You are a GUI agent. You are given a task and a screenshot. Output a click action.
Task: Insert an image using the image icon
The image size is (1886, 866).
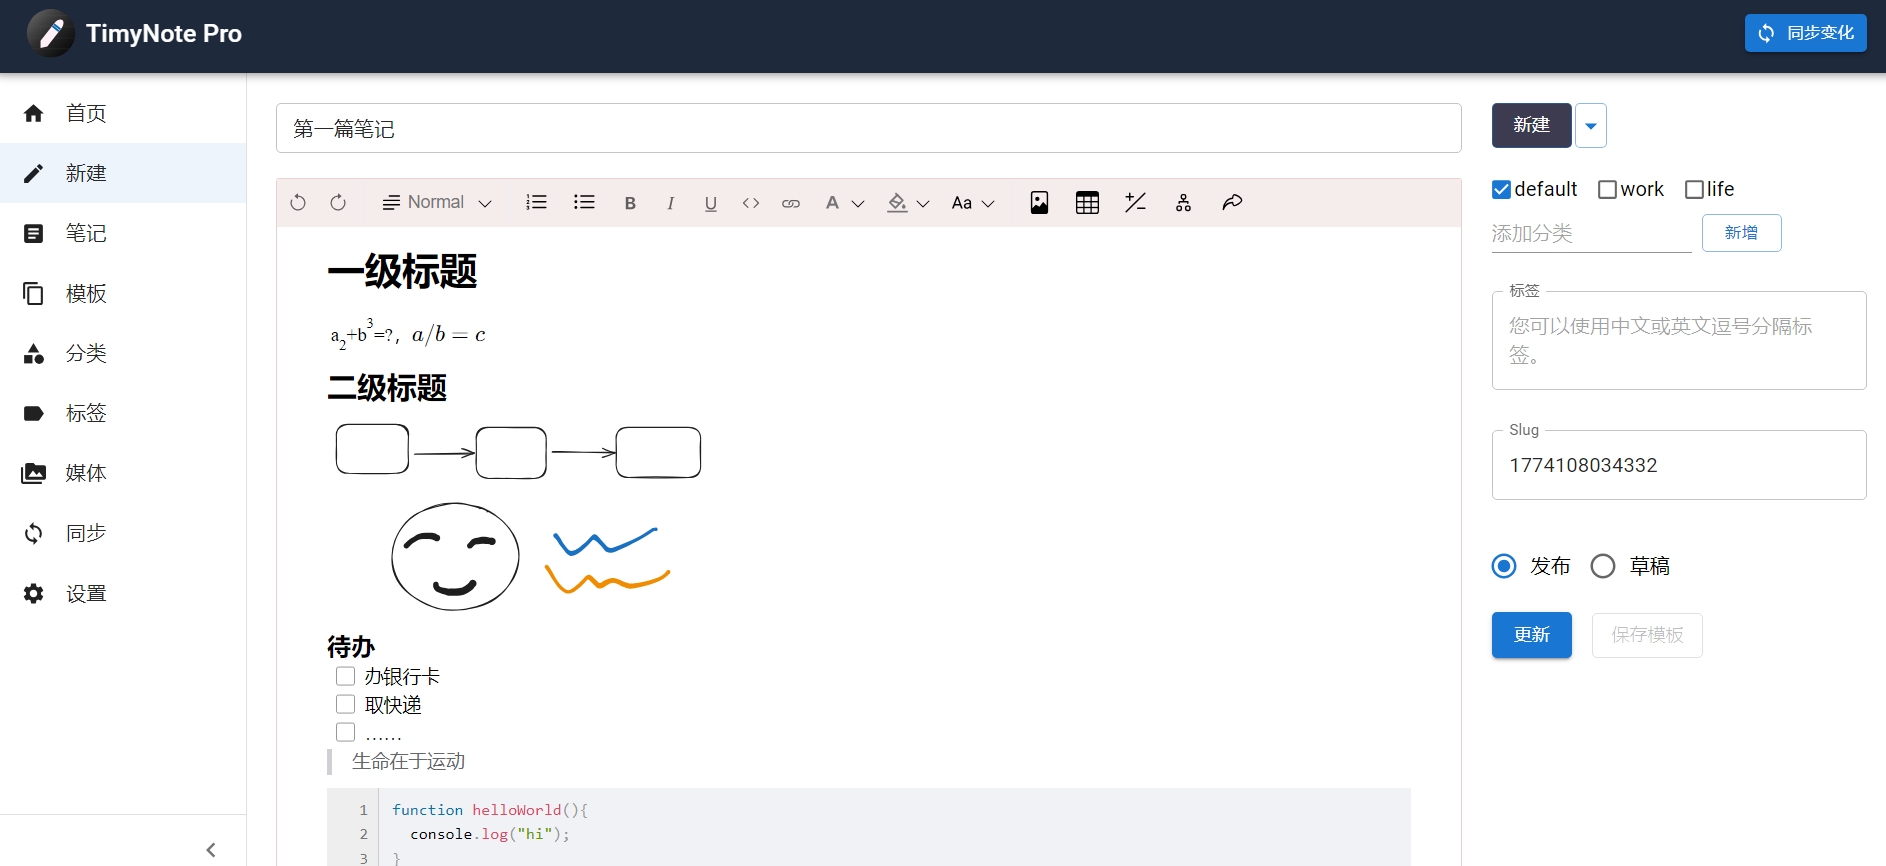point(1039,203)
